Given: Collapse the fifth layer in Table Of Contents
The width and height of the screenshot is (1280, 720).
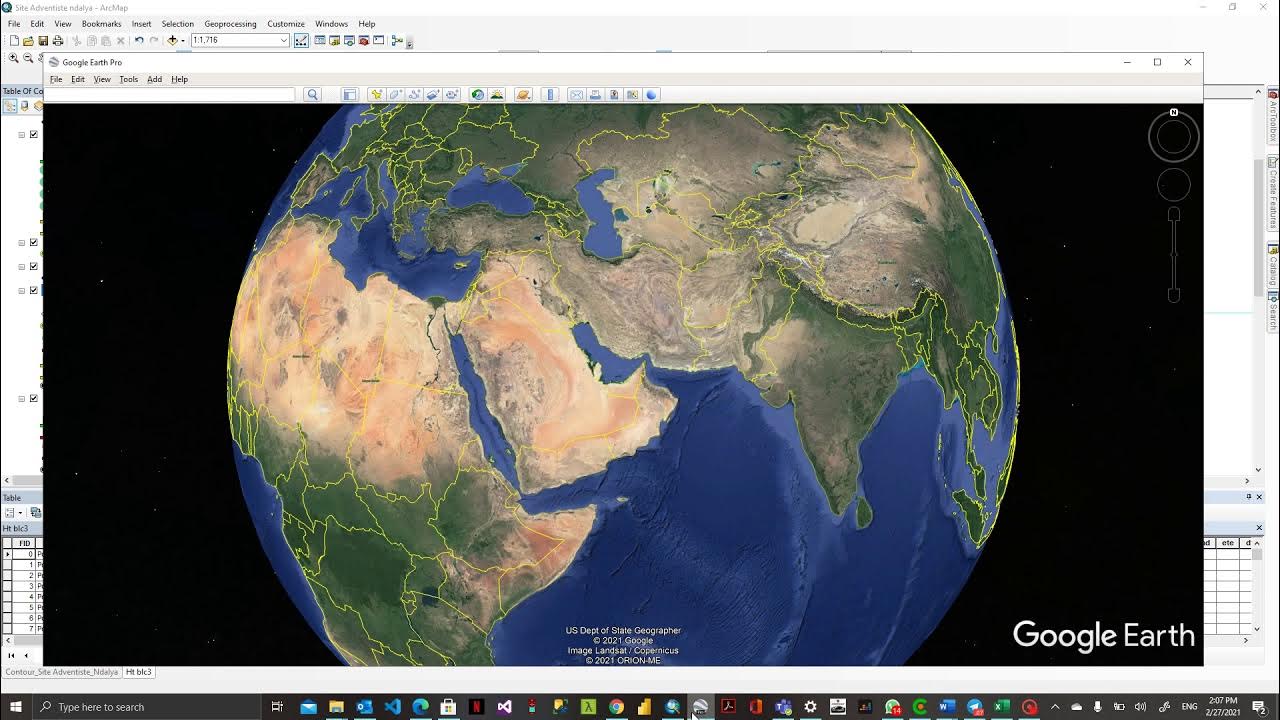Looking at the screenshot, I should 22,398.
